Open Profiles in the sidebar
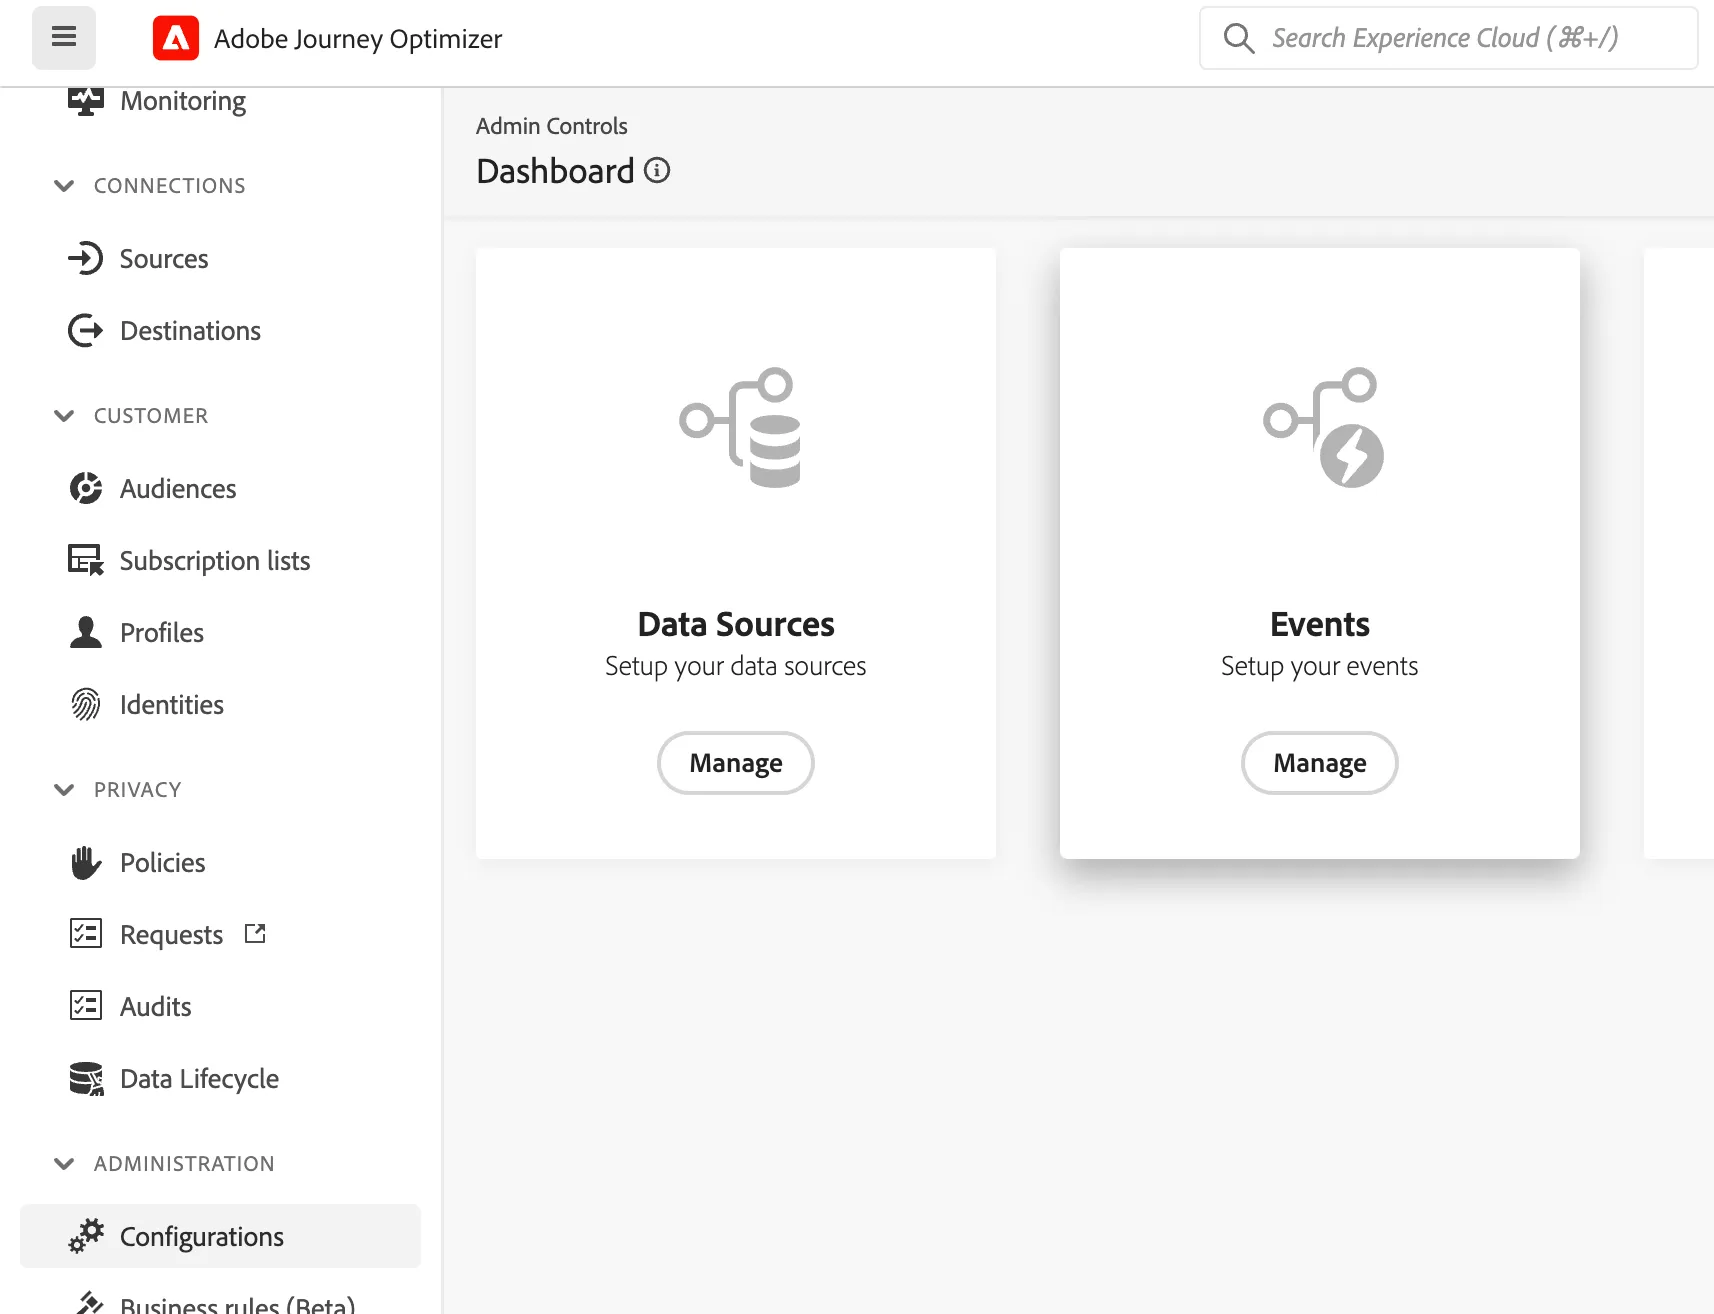This screenshot has height=1314, width=1714. [x=162, y=633]
